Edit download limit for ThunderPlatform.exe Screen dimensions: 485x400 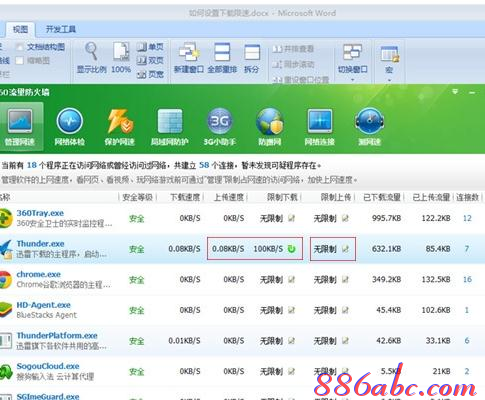coord(292,341)
